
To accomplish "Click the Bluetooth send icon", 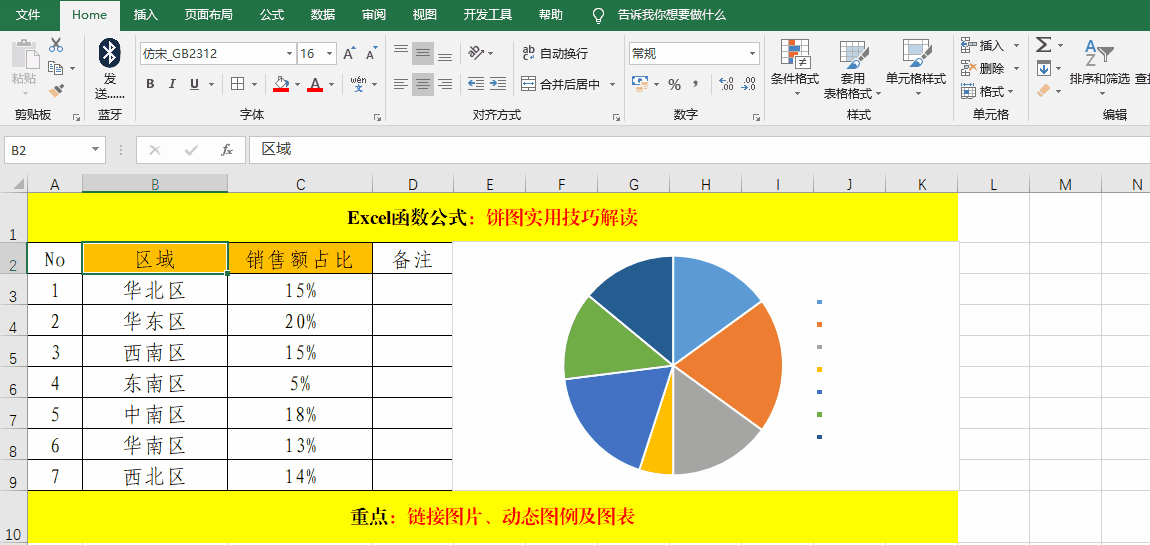I will click(x=109, y=52).
